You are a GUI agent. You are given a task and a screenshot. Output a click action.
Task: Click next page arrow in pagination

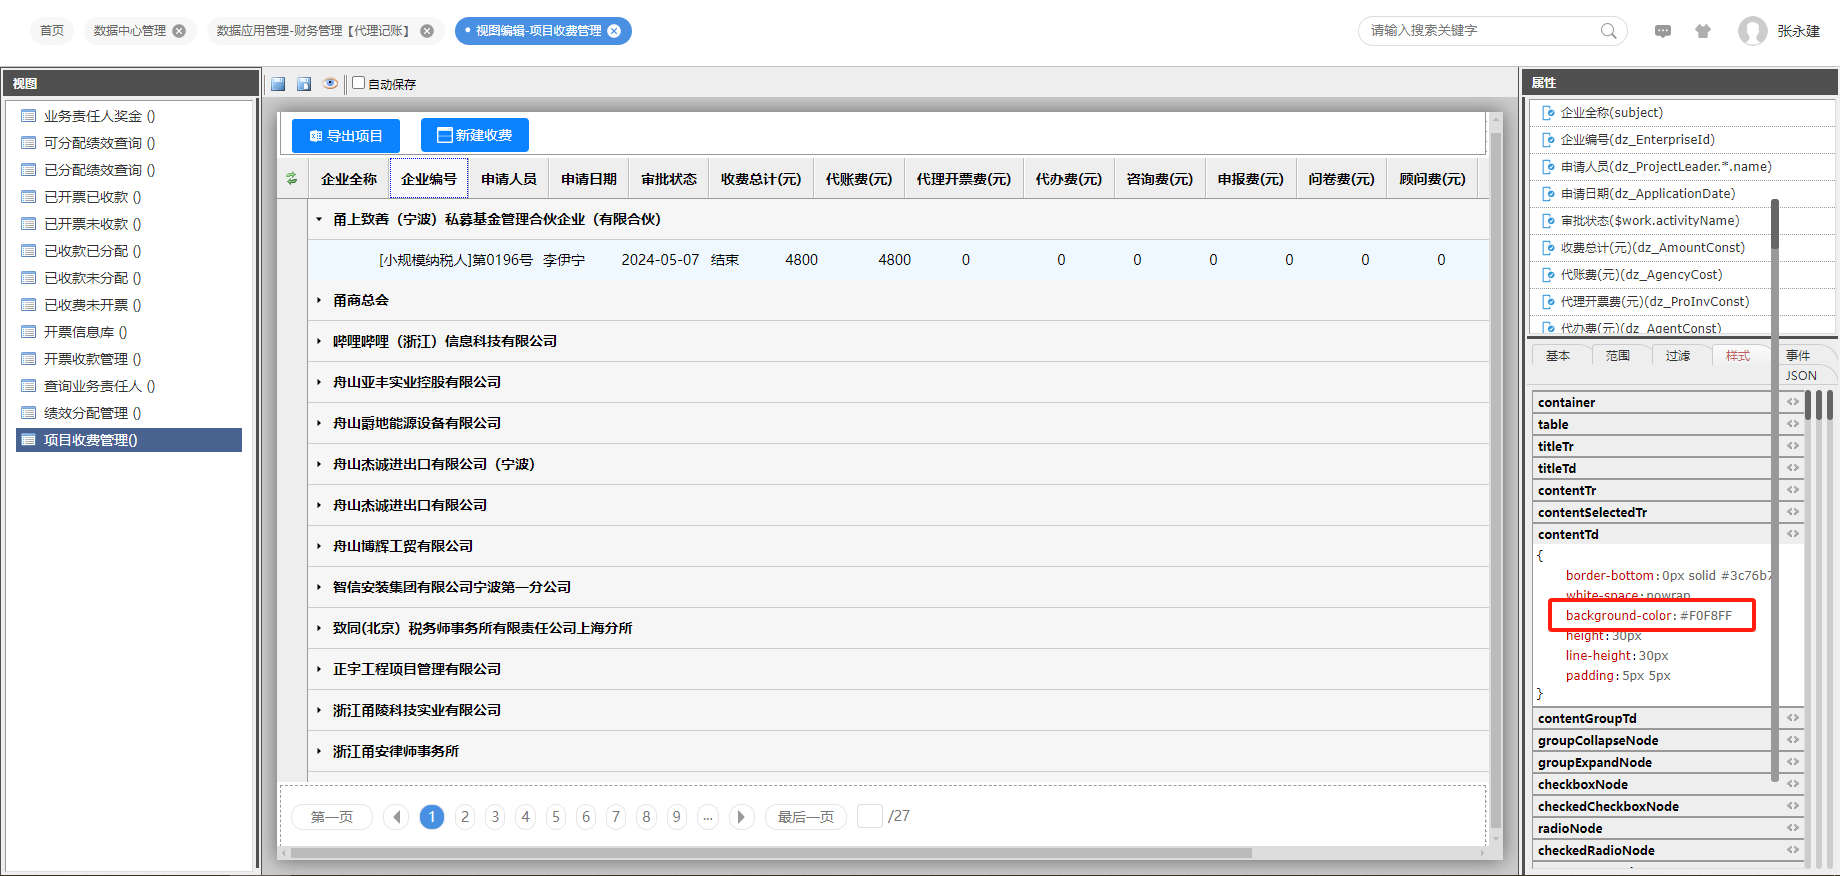(741, 817)
